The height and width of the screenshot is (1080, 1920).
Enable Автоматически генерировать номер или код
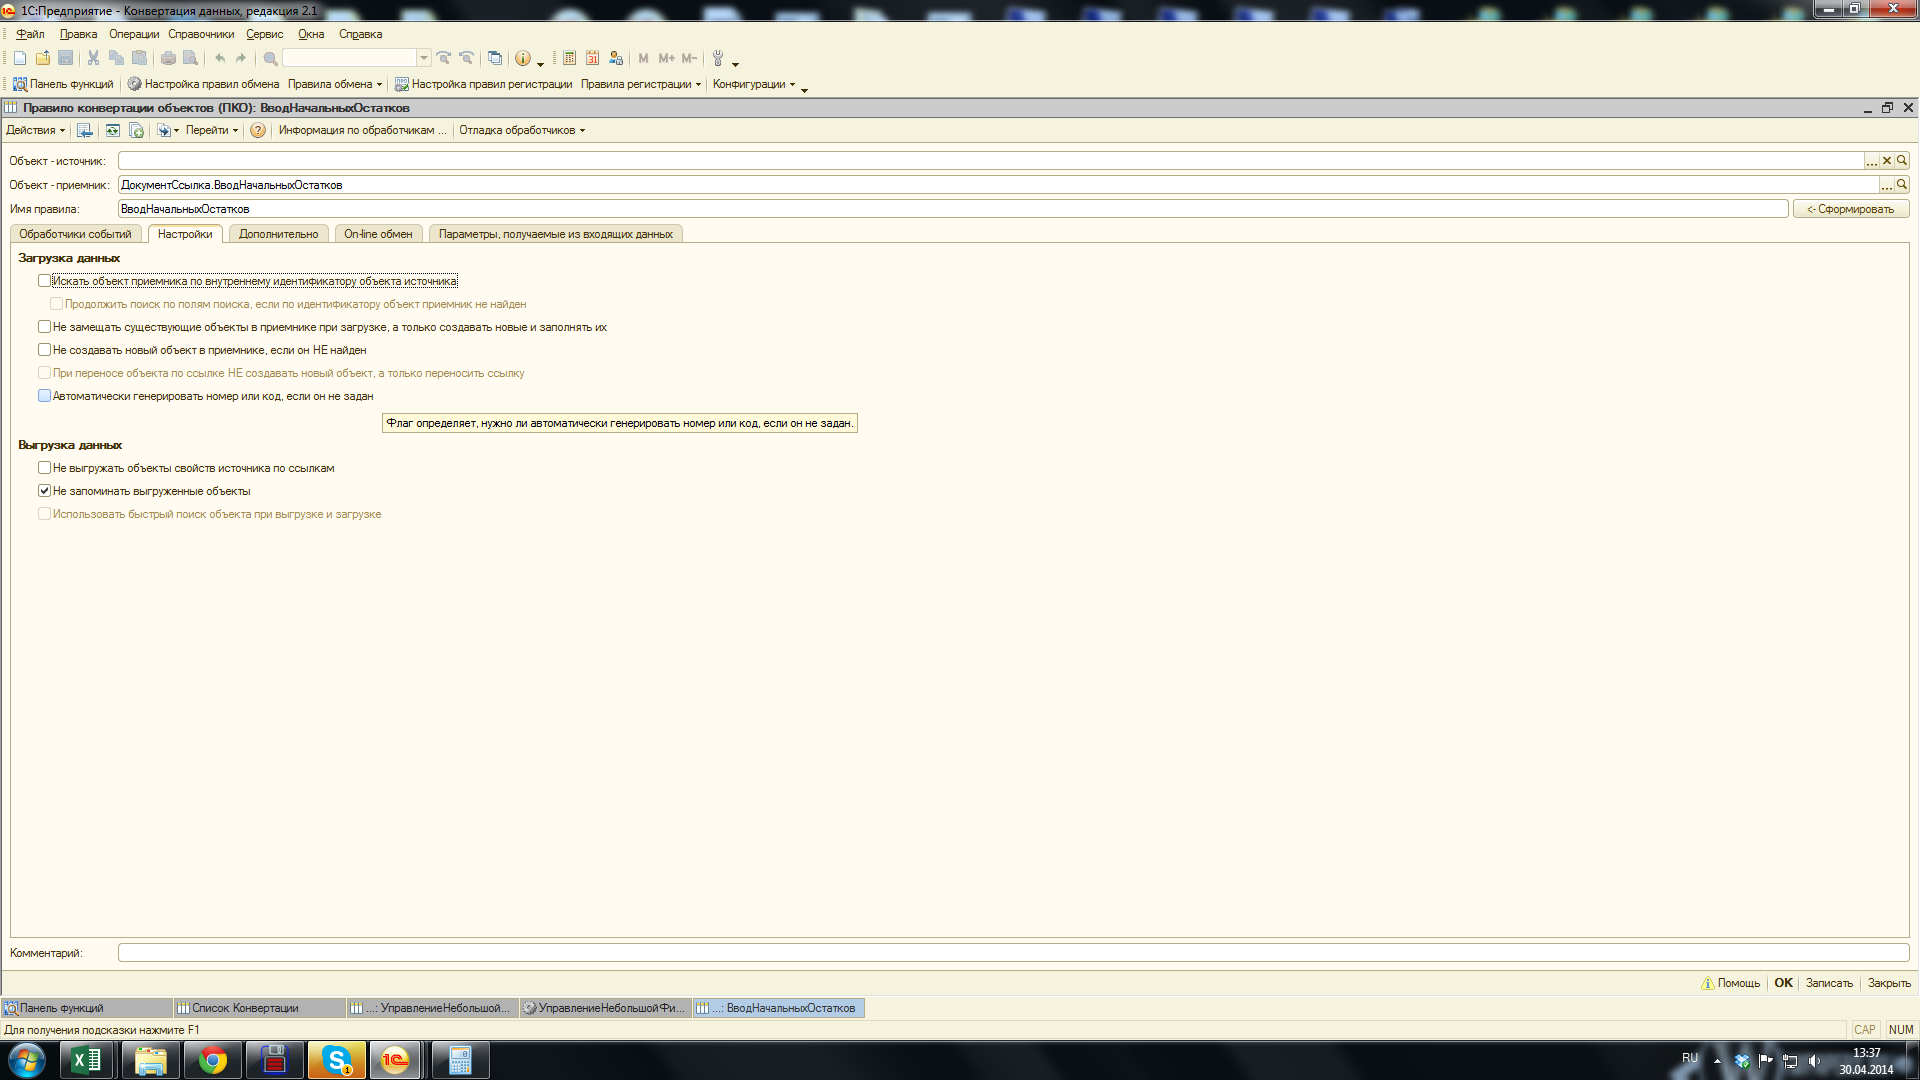coord(44,396)
